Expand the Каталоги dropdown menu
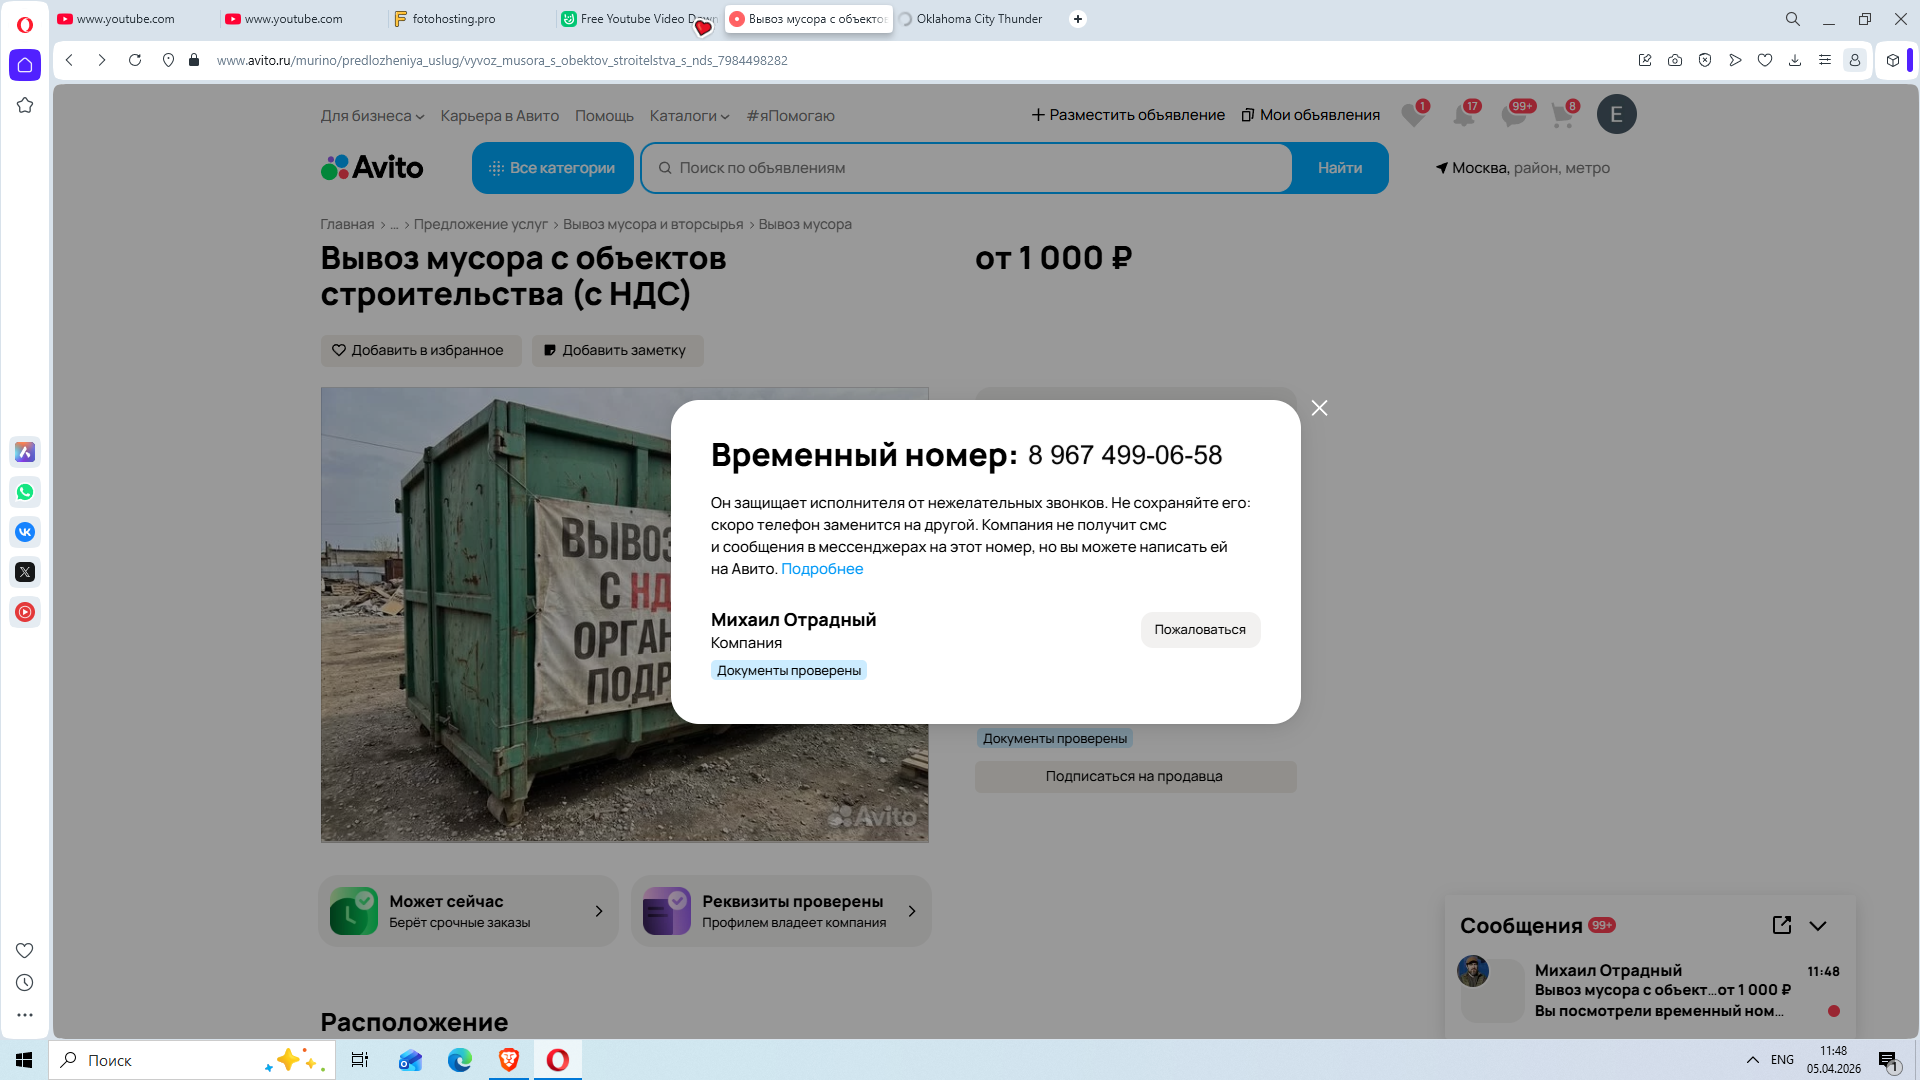 point(689,116)
